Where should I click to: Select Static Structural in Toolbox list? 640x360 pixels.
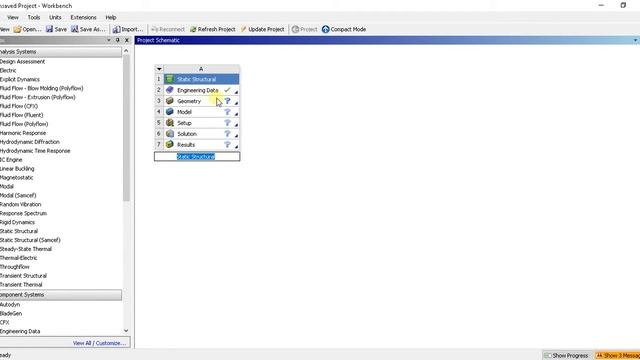point(19,231)
